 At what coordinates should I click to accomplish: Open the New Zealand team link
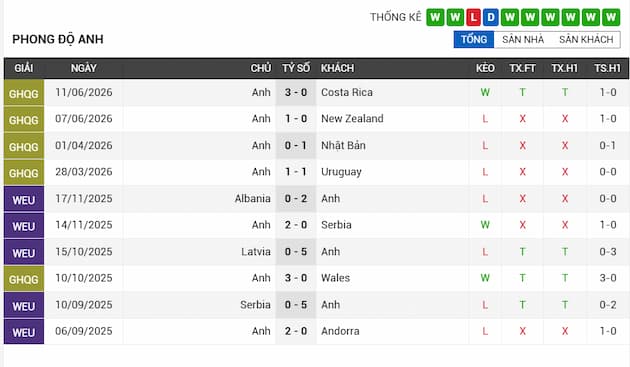tap(352, 119)
